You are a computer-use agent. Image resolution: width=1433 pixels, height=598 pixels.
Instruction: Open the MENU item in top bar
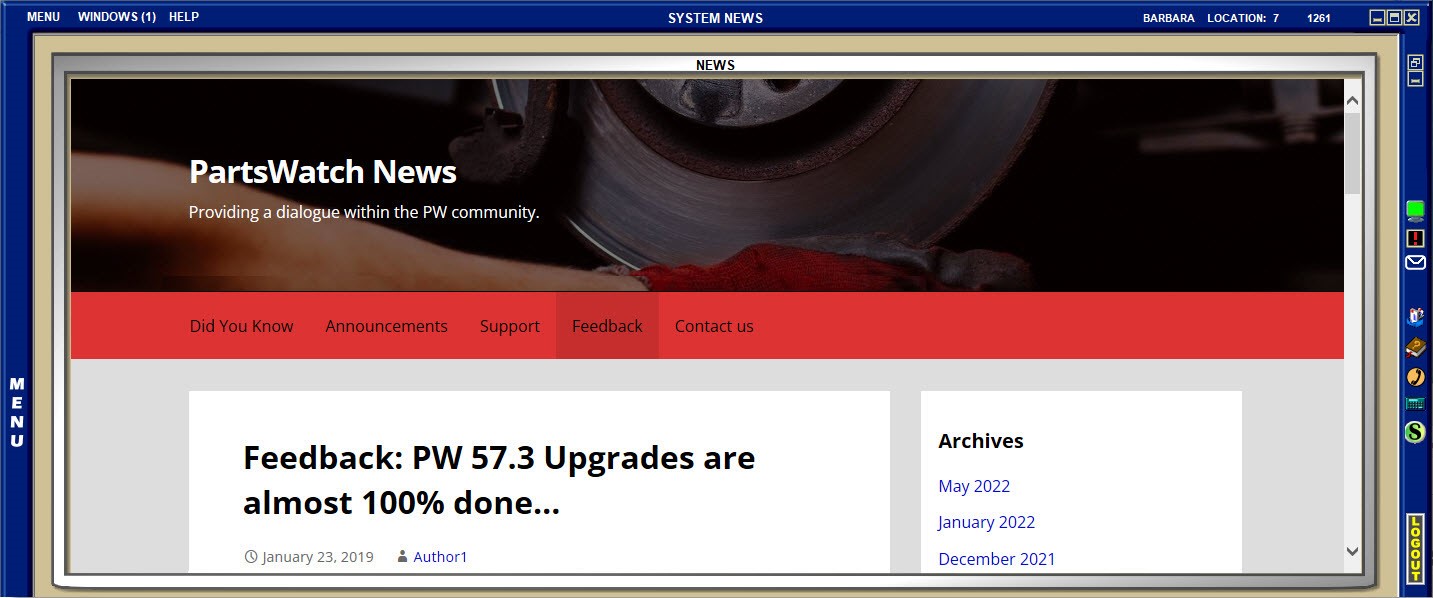coord(43,17)
